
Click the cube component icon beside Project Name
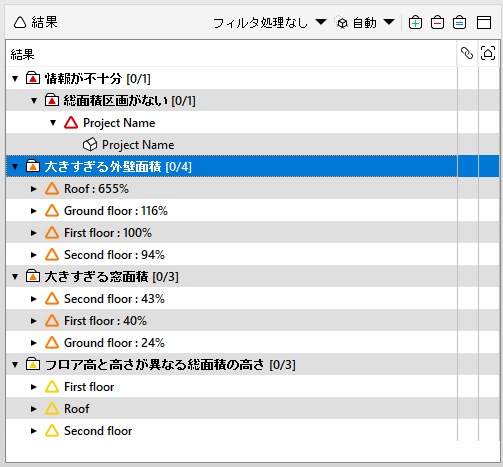tap(90, 145)
